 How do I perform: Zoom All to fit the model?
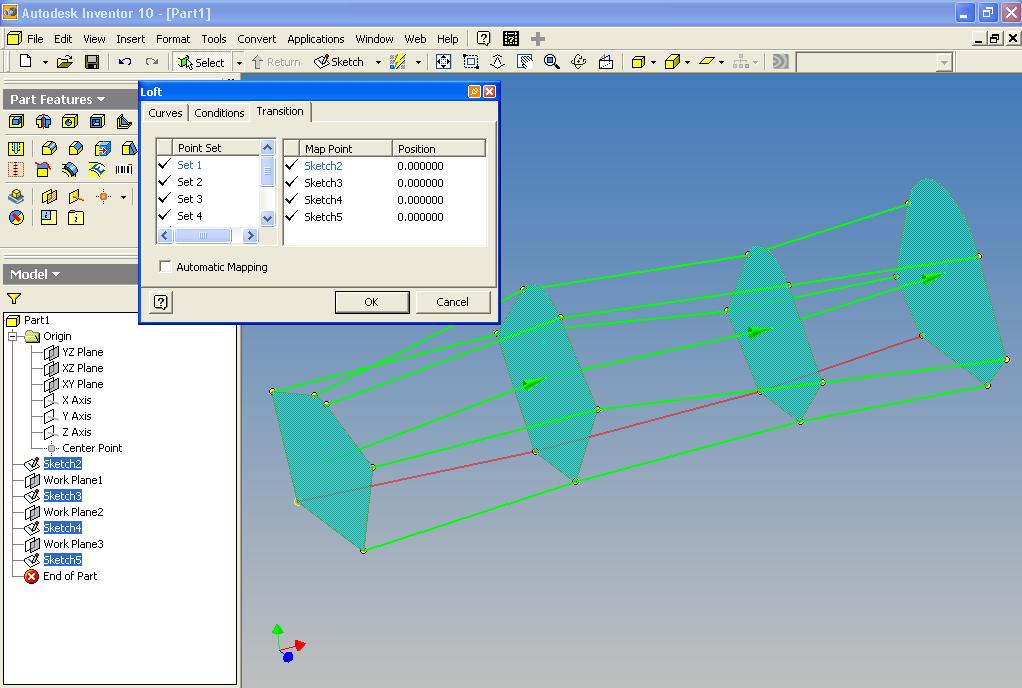(x=443, y=62)
